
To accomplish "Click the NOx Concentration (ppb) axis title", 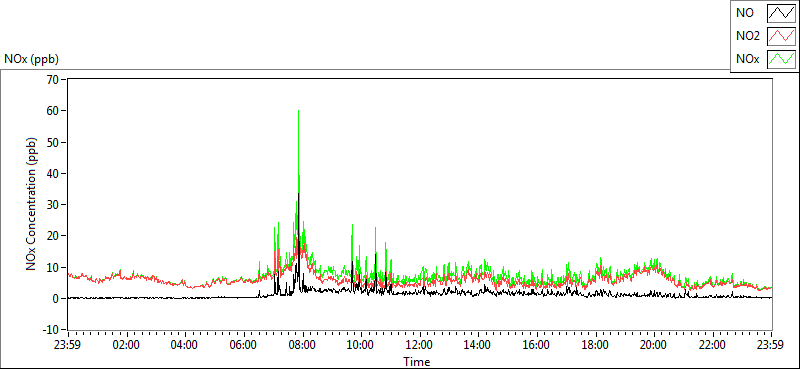I will pyautogui.click(x=31, y=203).
